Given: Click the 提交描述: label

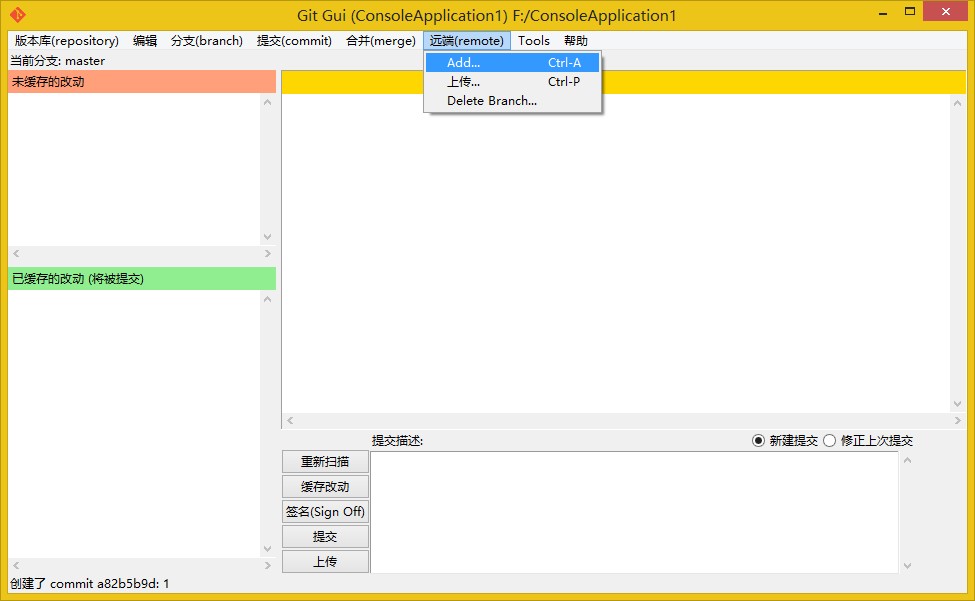Looking at the screenshot, I should click(x=397, y=441).
